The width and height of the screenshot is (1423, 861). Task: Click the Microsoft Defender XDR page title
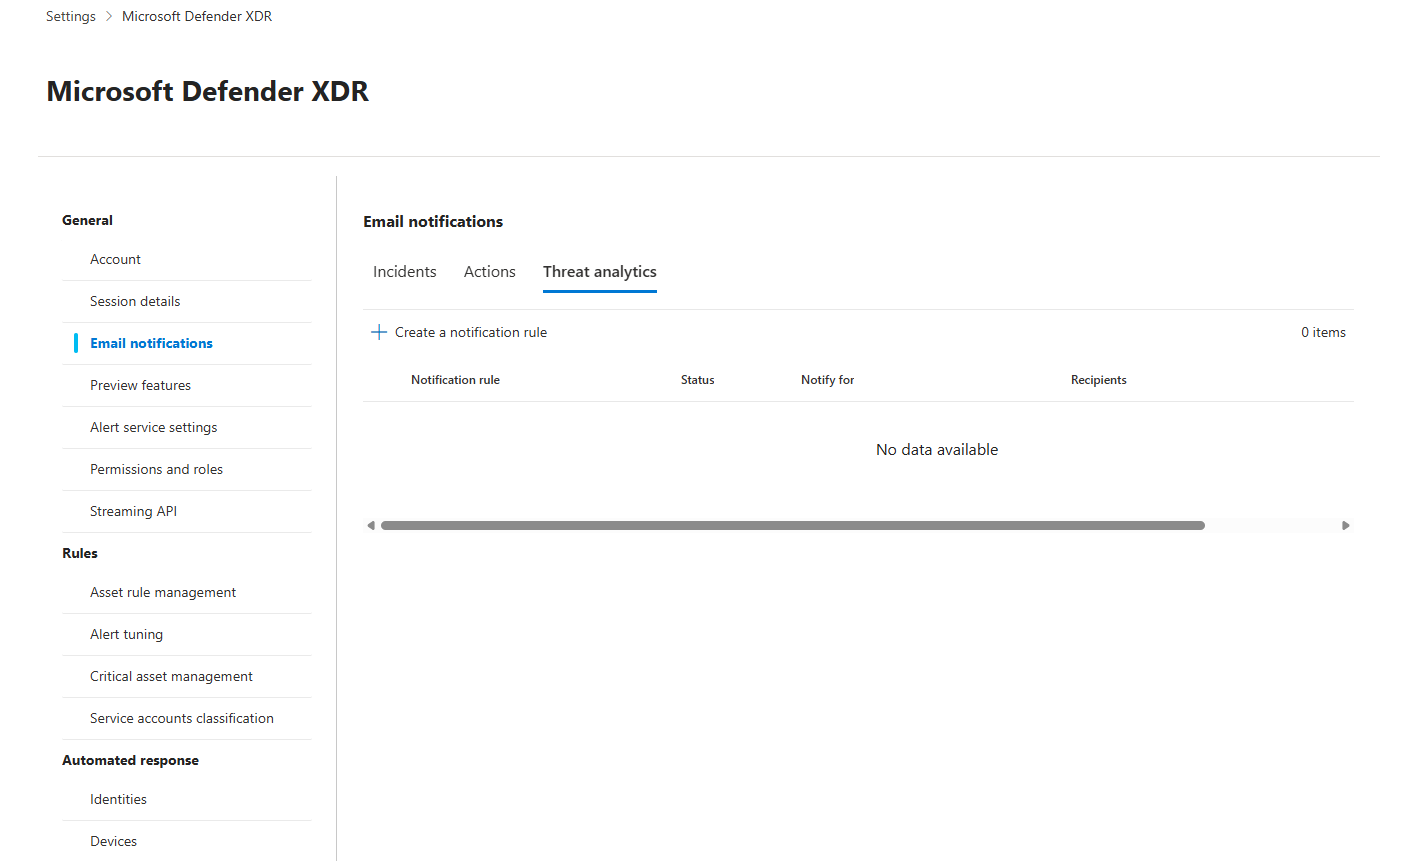point(208,91)
